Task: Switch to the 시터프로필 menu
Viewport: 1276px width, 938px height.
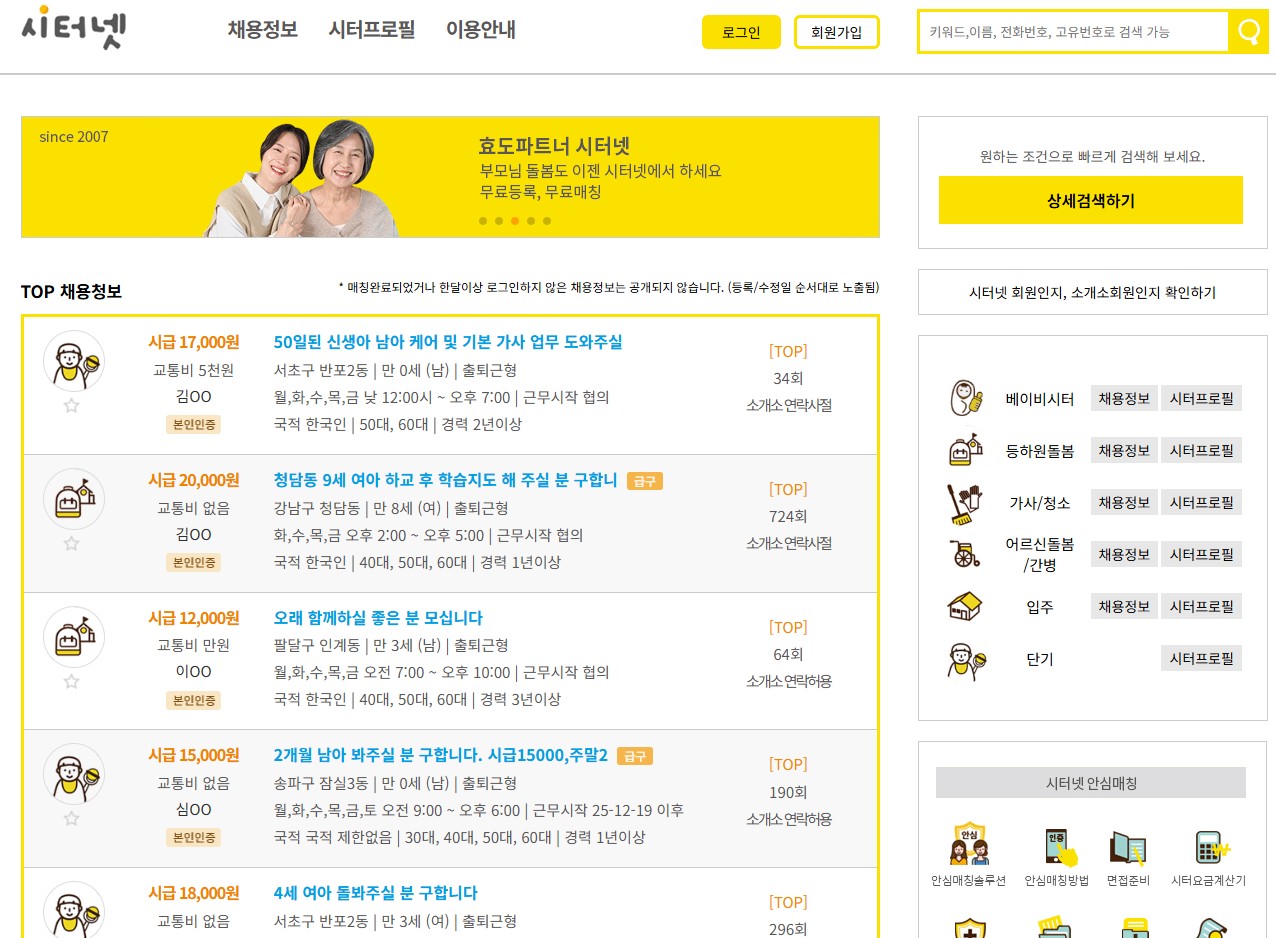Action: pos(372,31)
